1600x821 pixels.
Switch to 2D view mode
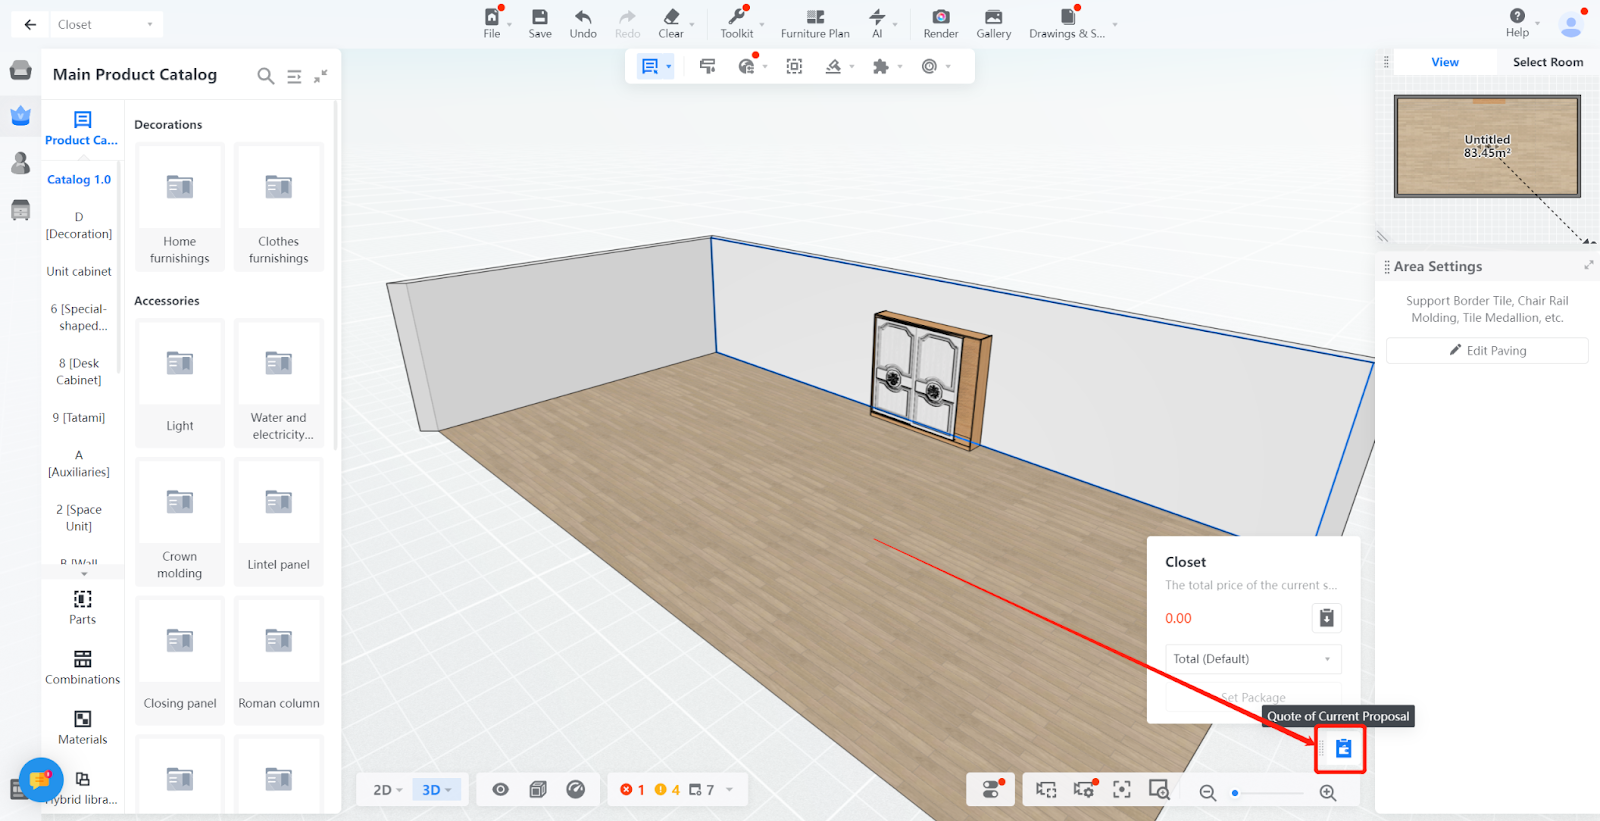point(387,790)
